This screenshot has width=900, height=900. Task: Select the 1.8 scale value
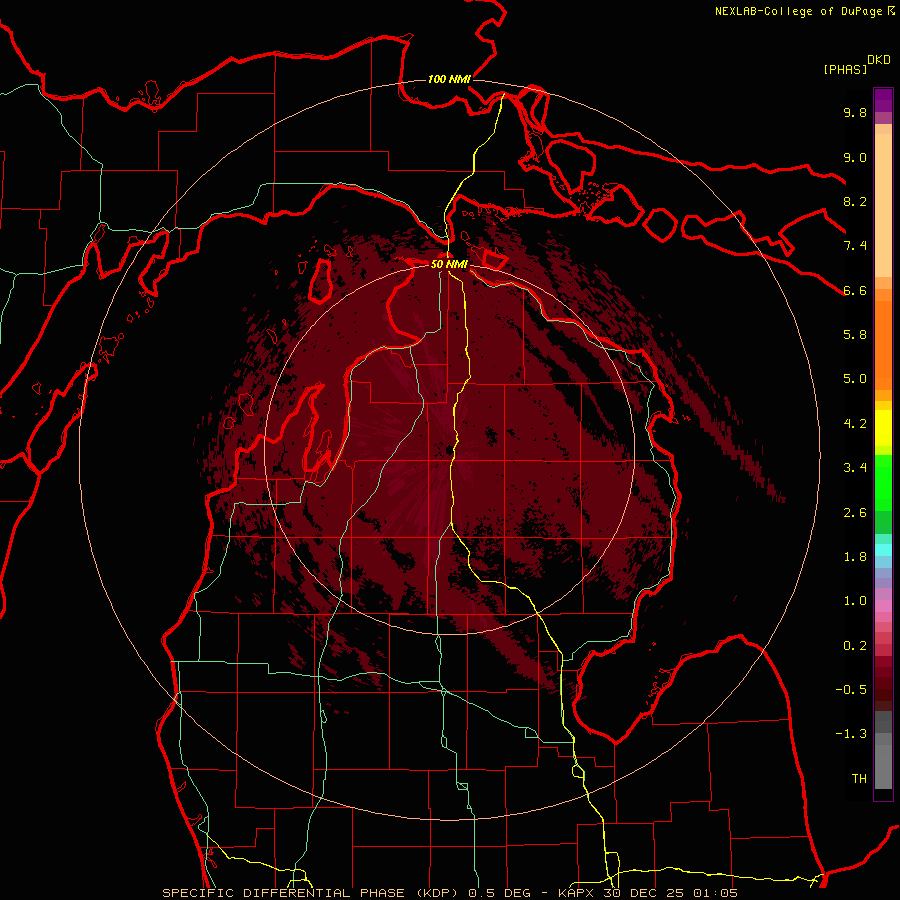click(855, 557)
